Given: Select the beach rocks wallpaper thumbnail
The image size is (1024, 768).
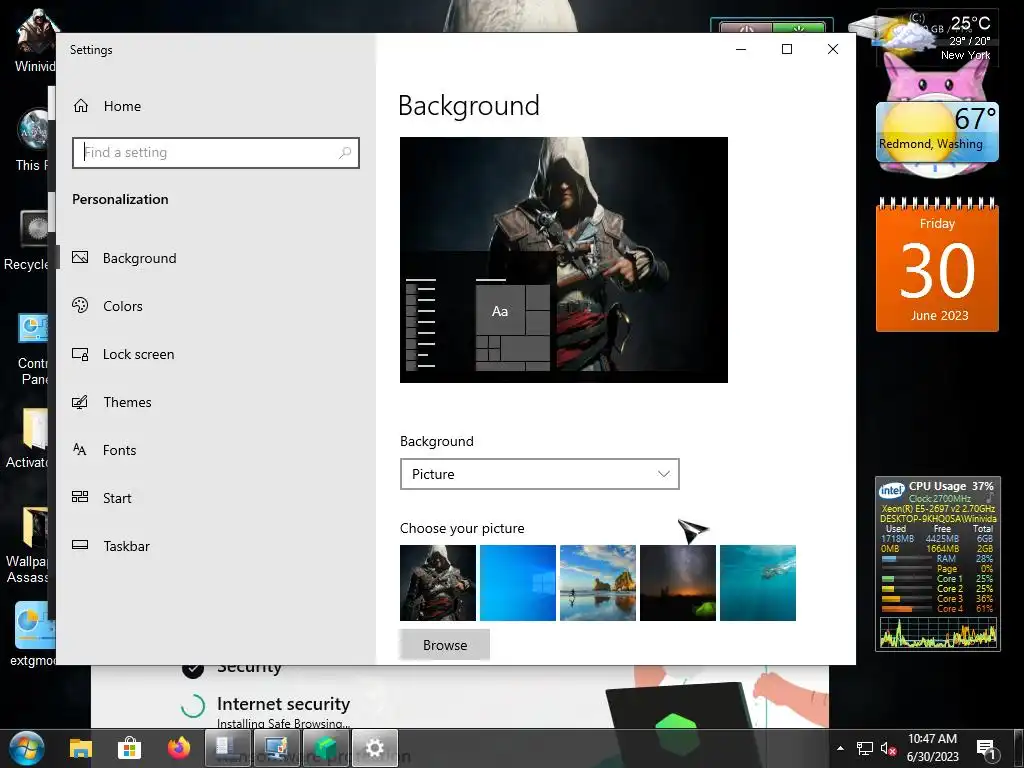Looking at the screenshot, I should [x=598, y=583].
